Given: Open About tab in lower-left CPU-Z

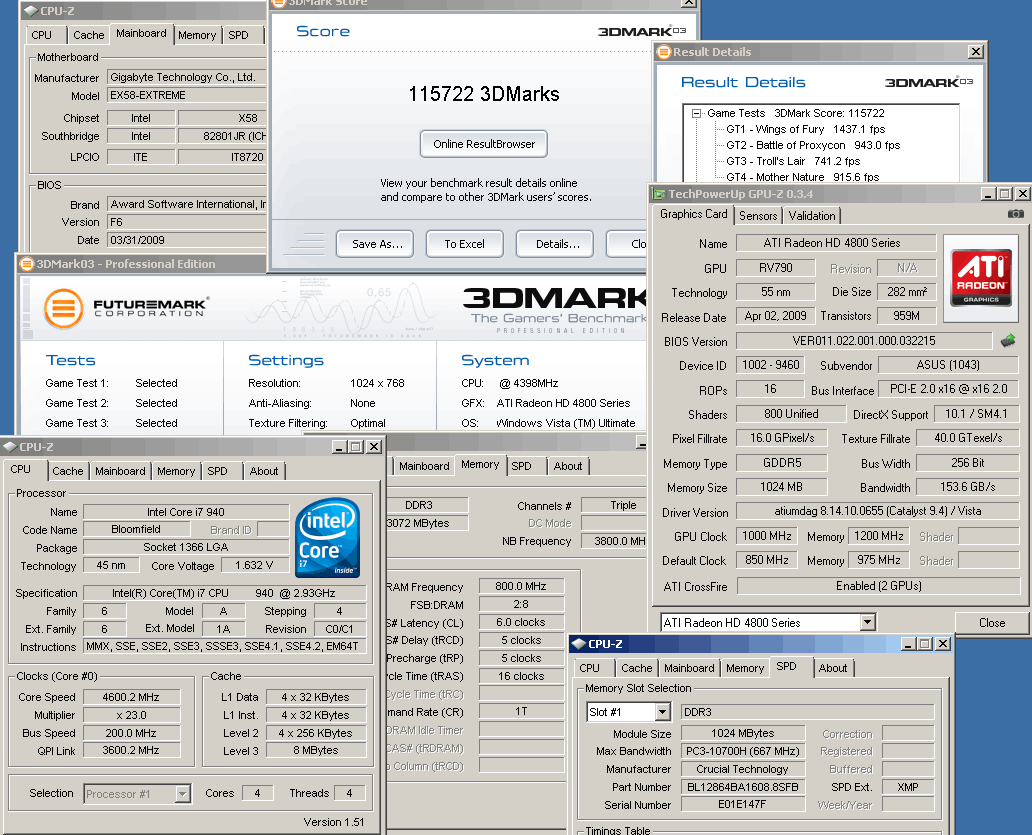Looking at the screenshot, I should tap(263, 471).
